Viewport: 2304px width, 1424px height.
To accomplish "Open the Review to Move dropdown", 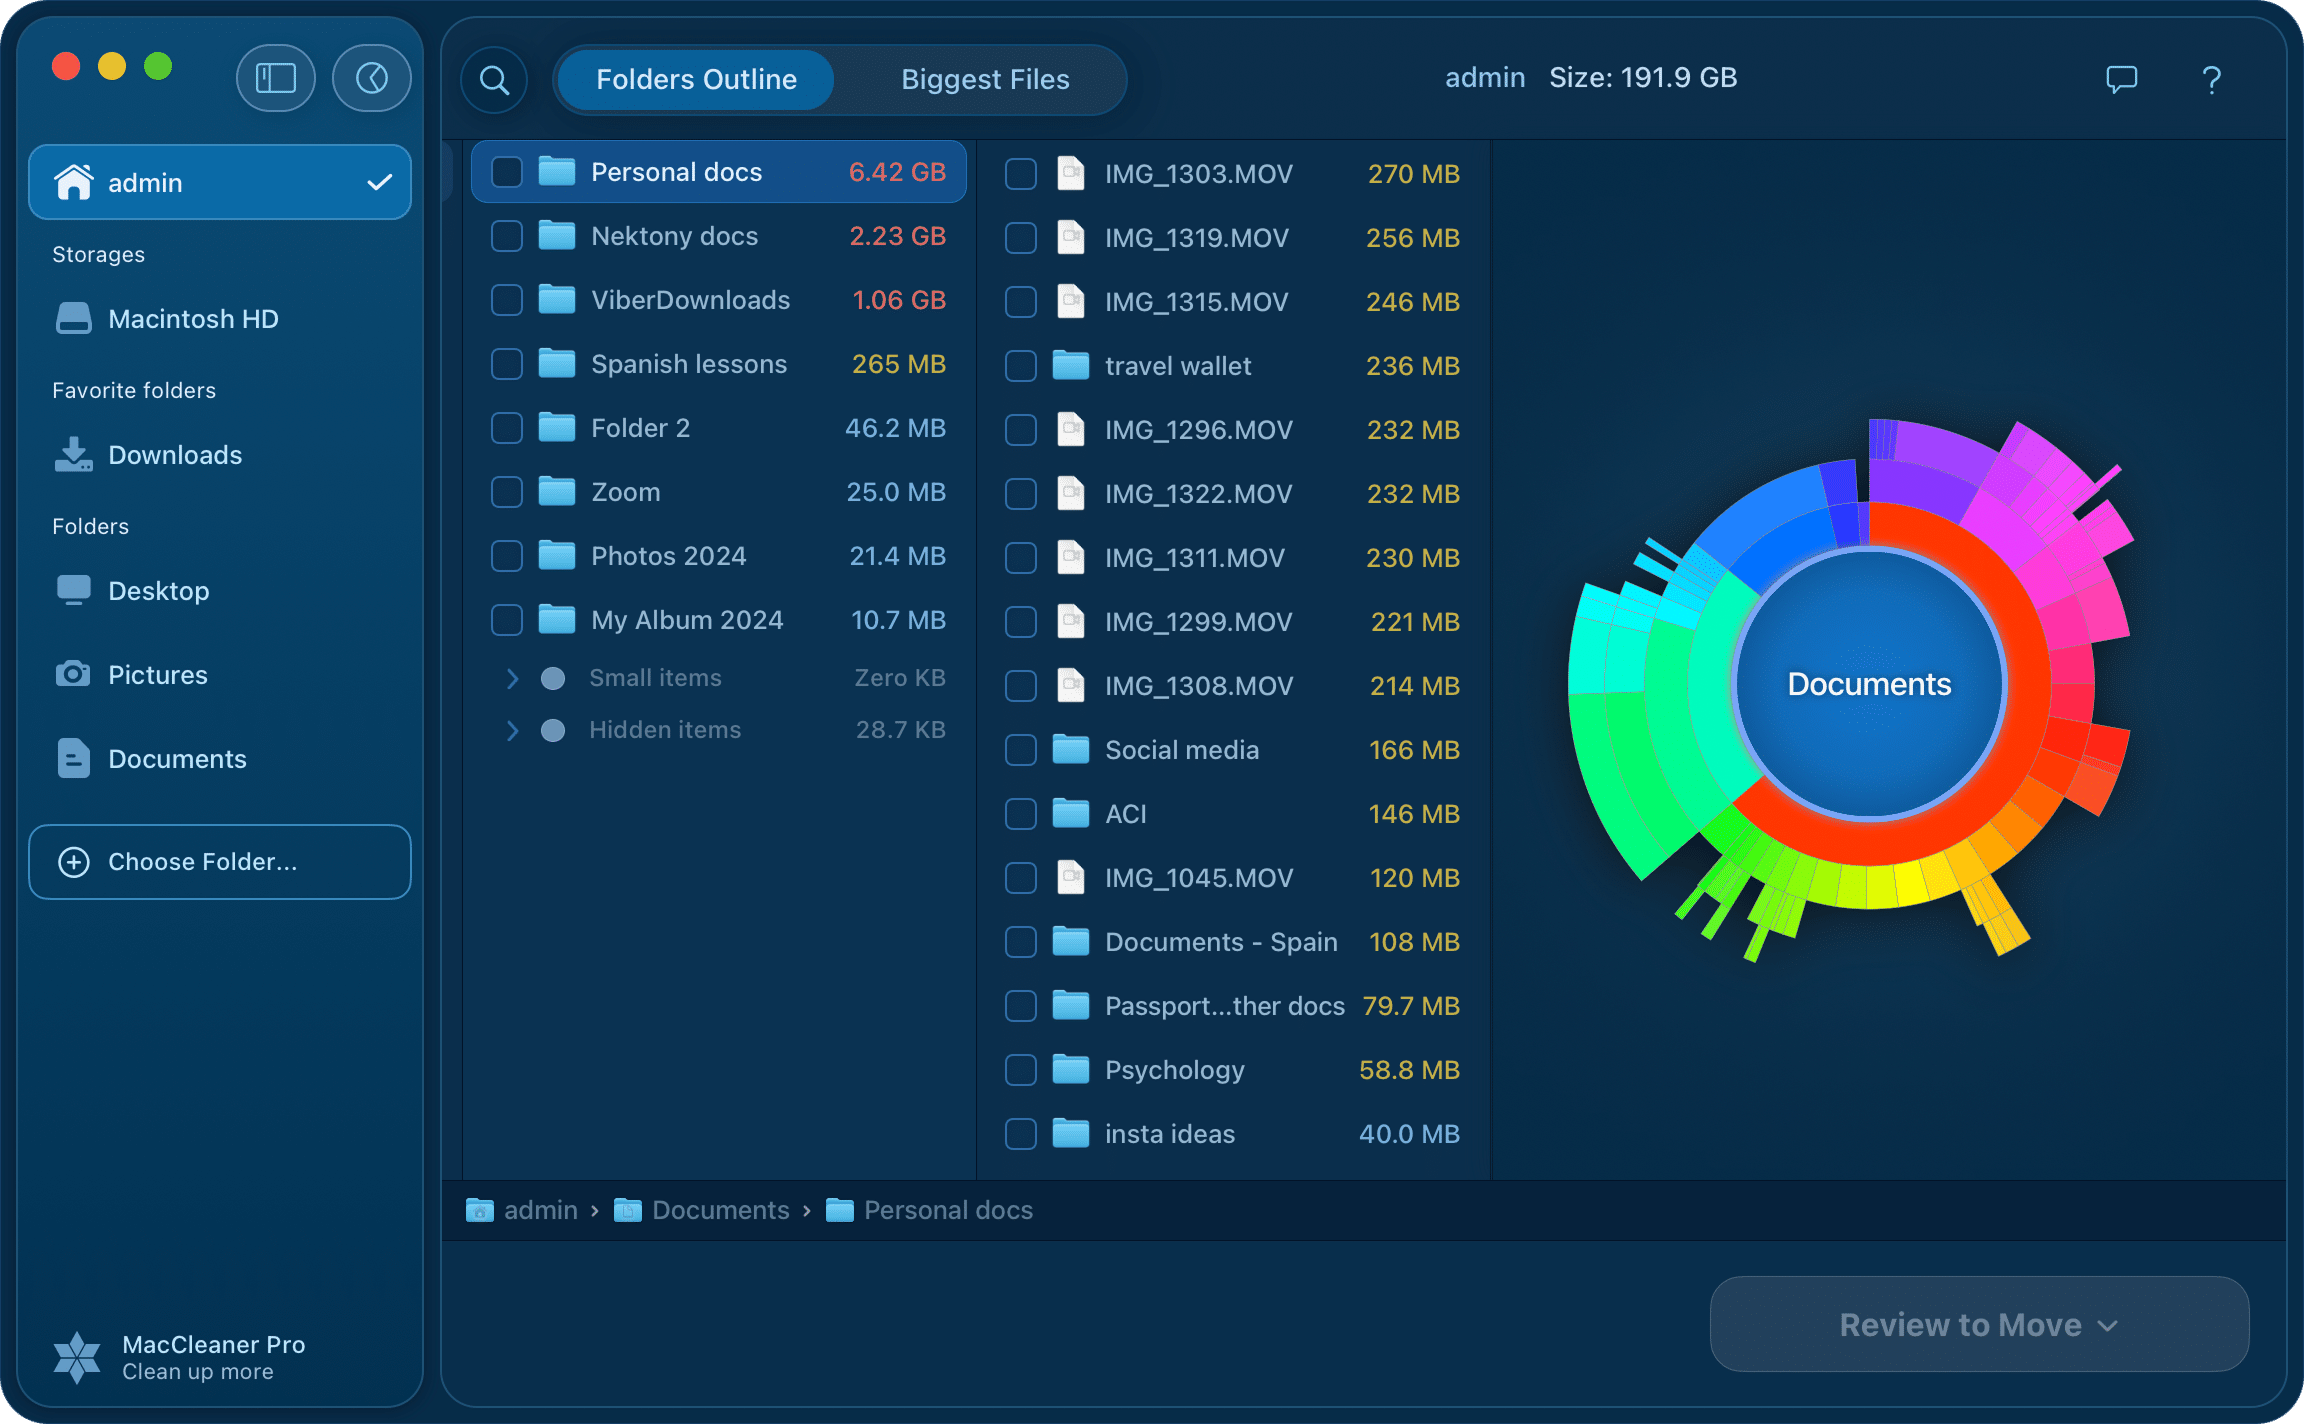I will coord(1979,1324).
